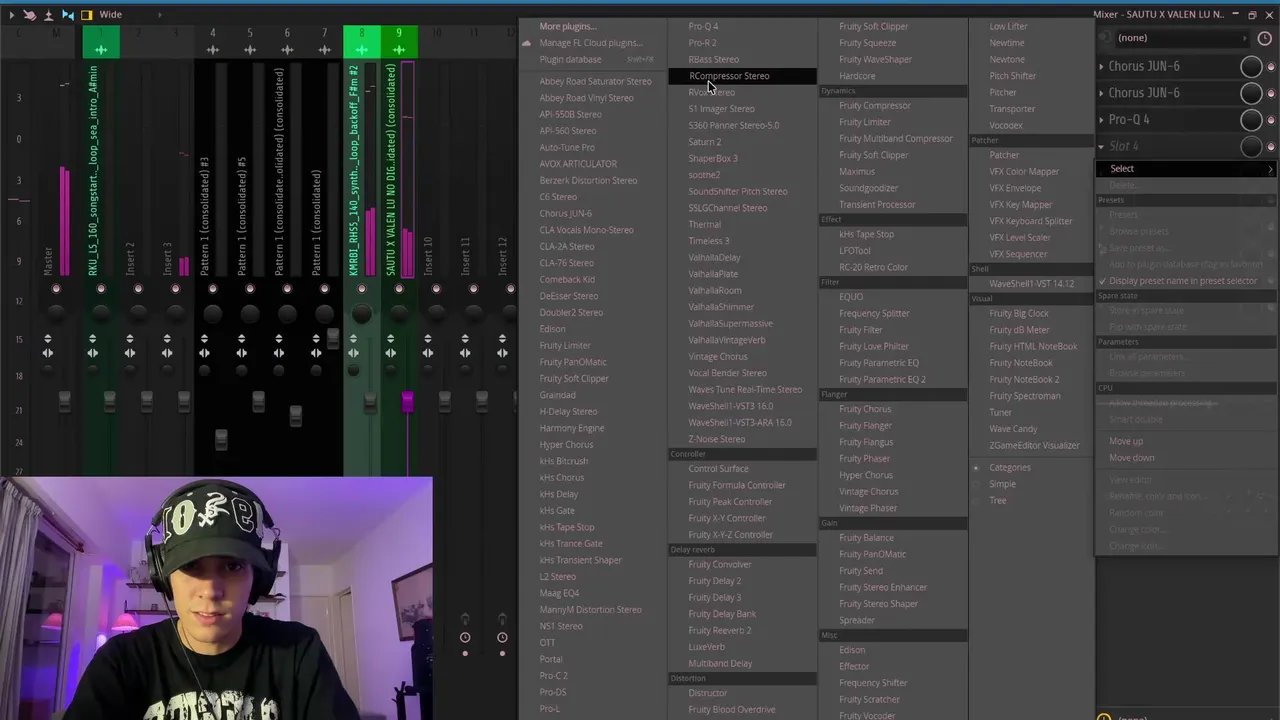1280x720 pixels.
Task: Toggle the Slot 4 enable LED
Action: pyautogui.click(x=1271, y=147)
